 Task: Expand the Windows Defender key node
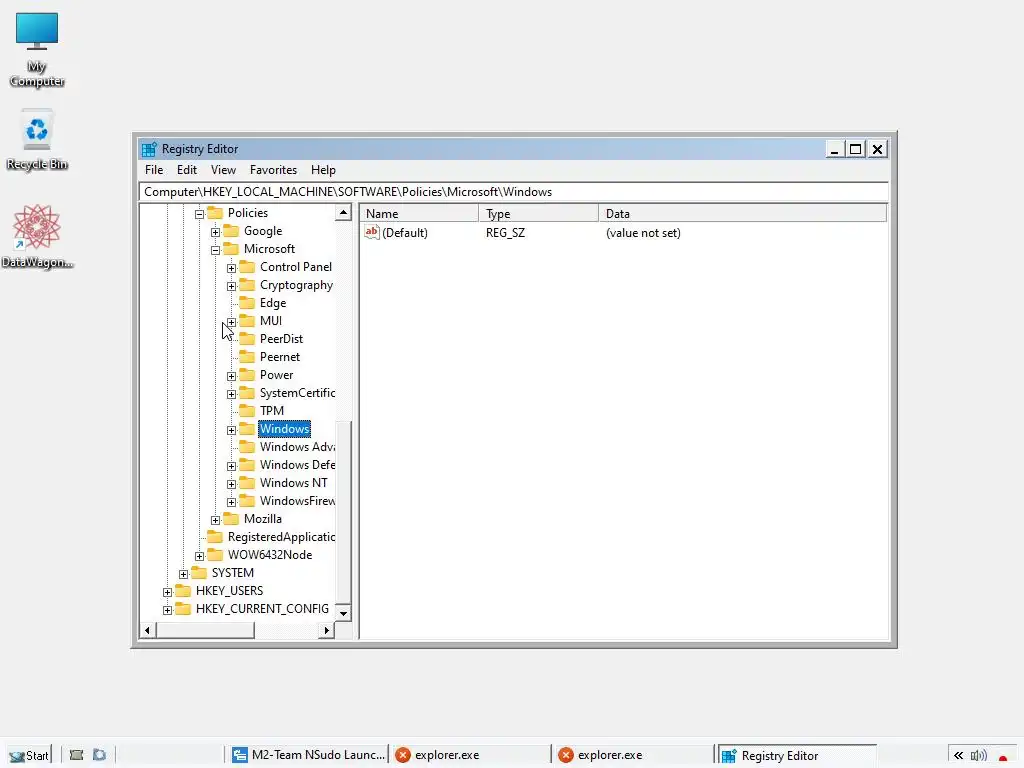(x=231, y=466)
